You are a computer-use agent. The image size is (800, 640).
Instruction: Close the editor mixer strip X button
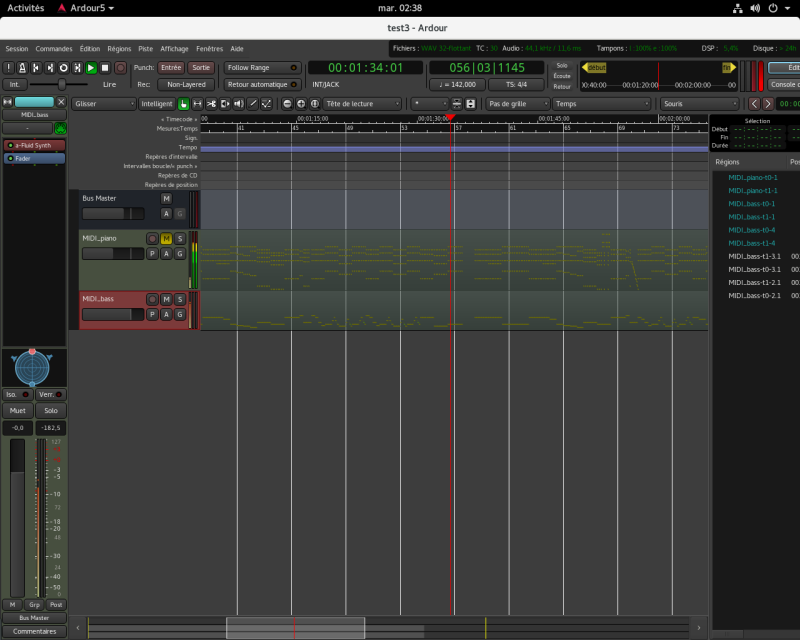[x=61, y=102]
